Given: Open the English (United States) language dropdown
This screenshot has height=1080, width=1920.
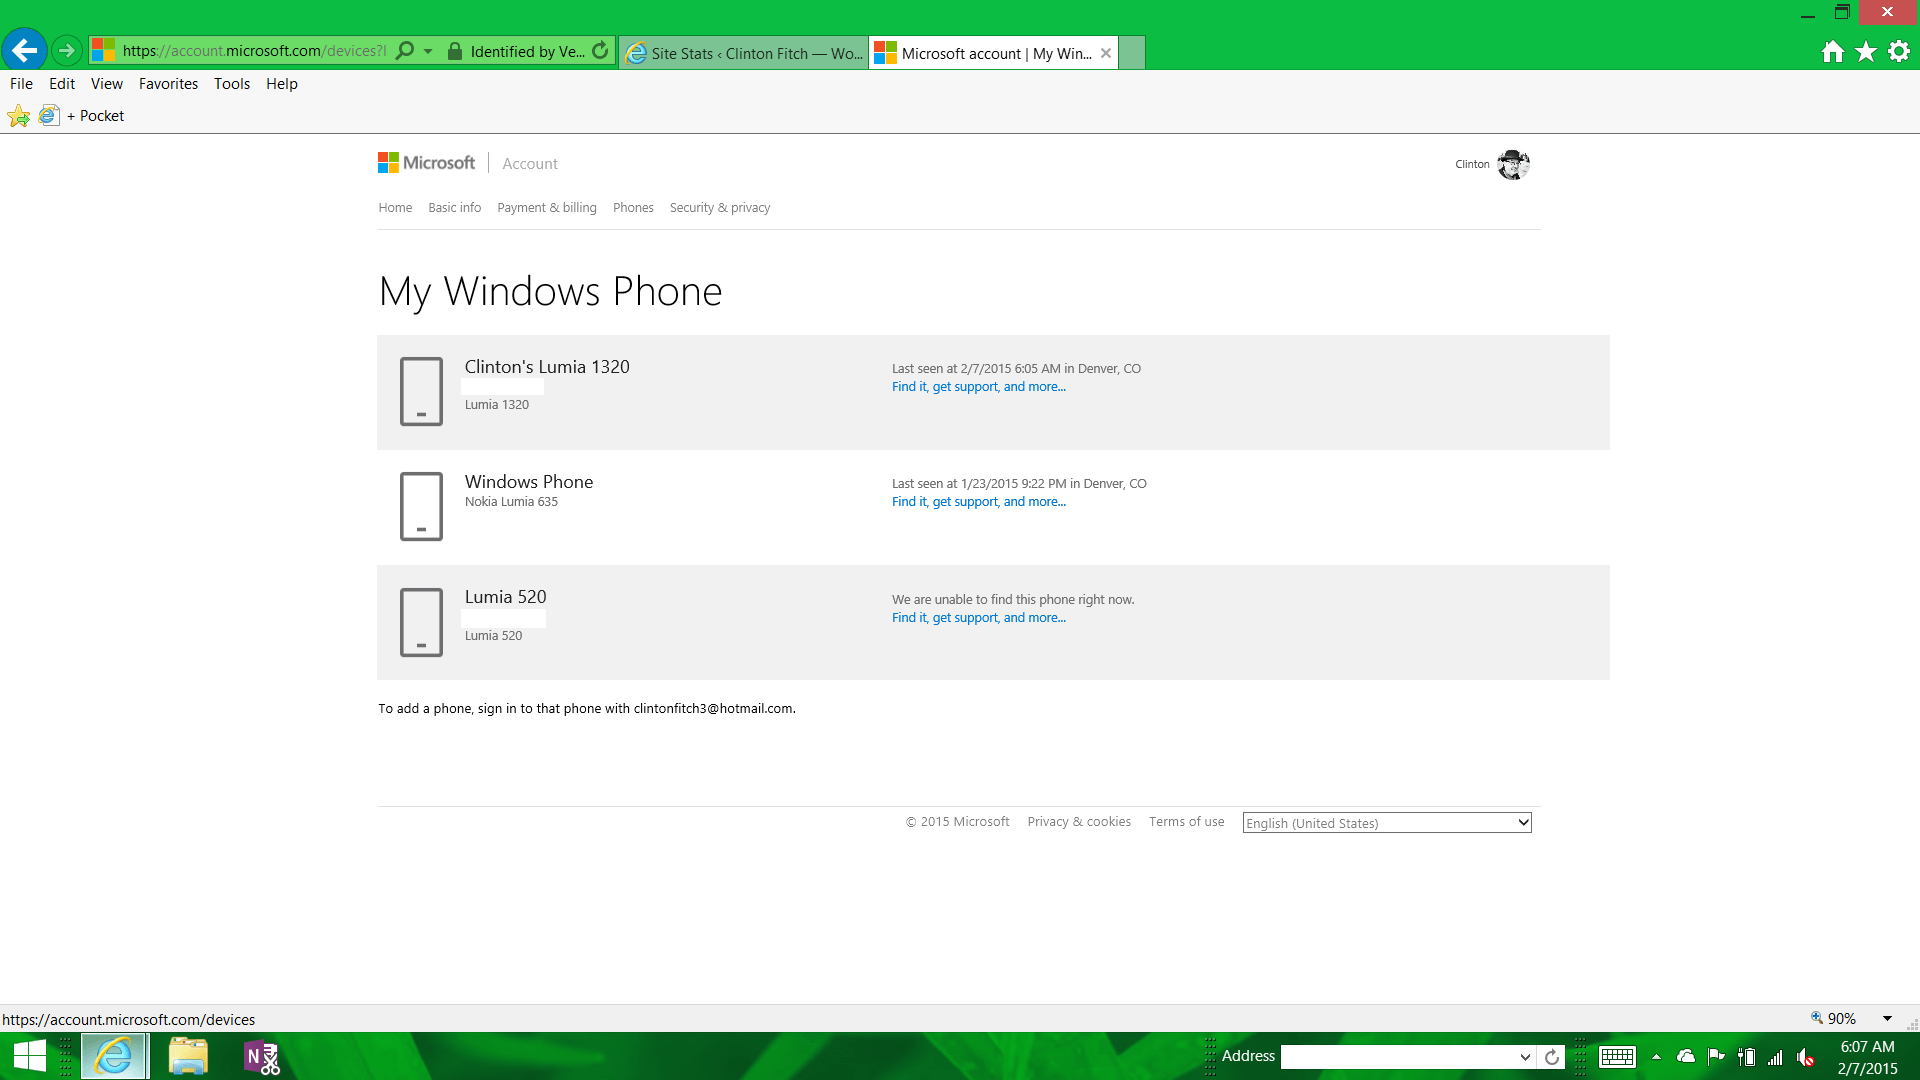Looking at the screenshot, I should click(1387, 823).
